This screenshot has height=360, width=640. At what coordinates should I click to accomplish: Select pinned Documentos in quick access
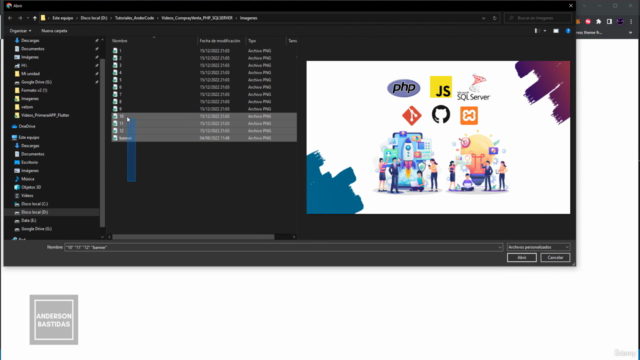33,49
